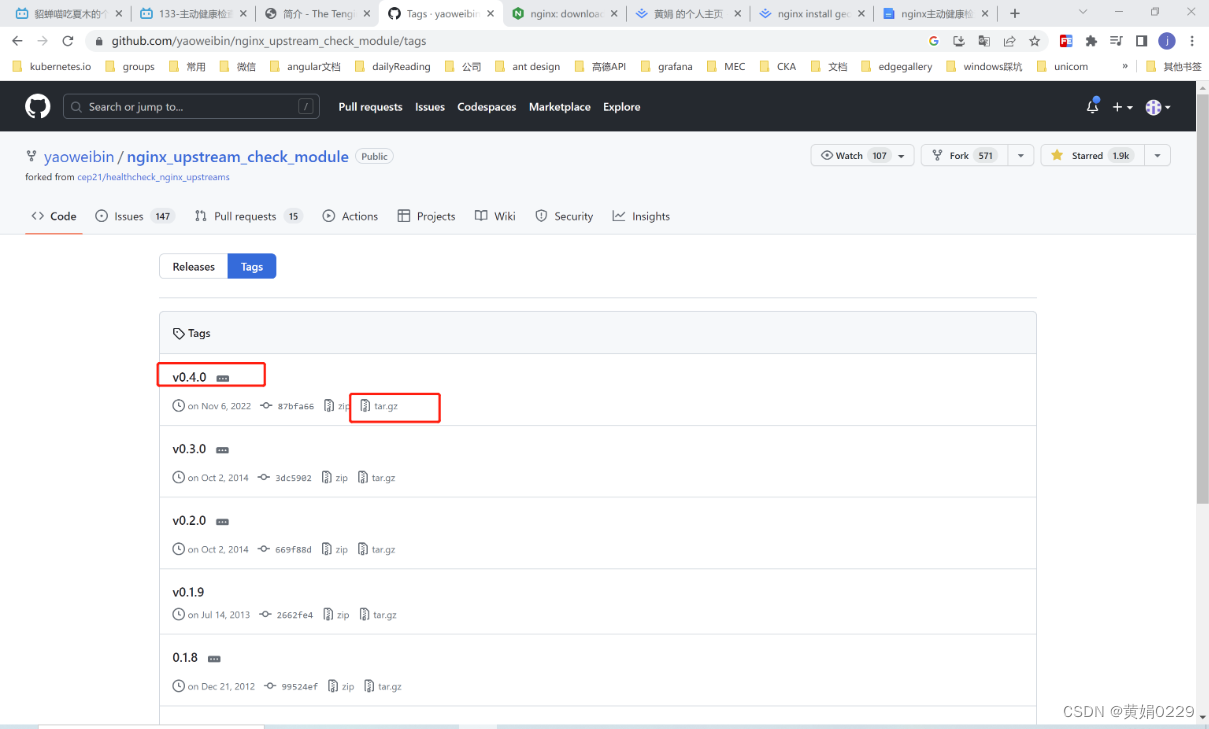
Task: Open forked-from cep21 repository link
Action: (153, 177)
